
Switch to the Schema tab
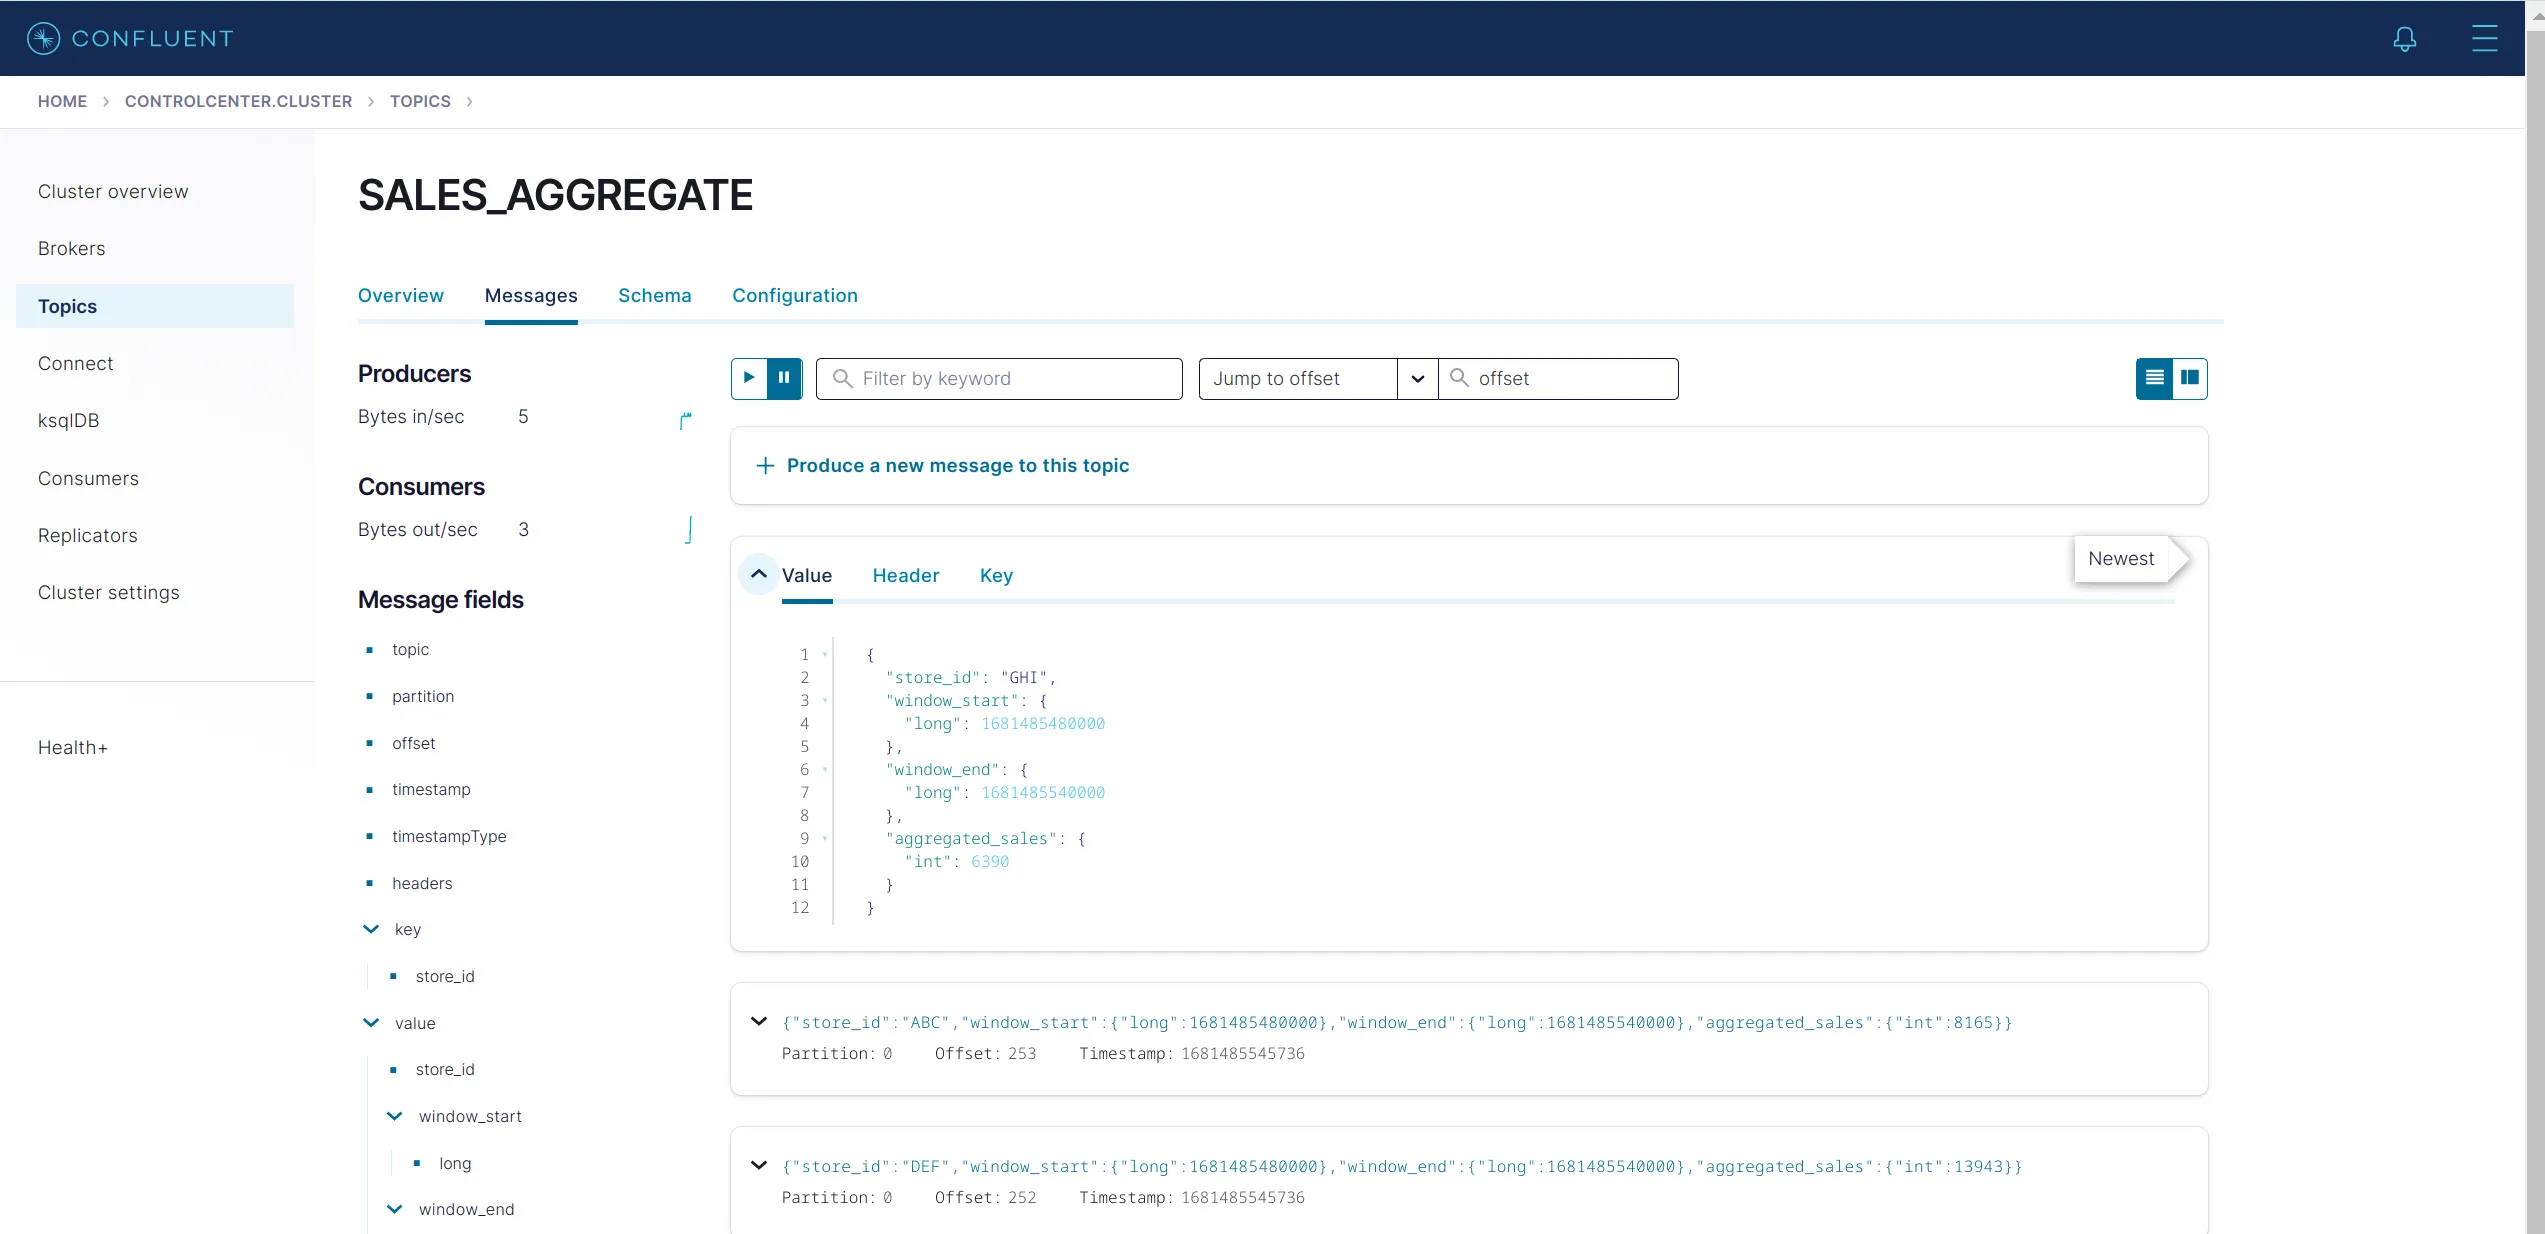(654, 295)
